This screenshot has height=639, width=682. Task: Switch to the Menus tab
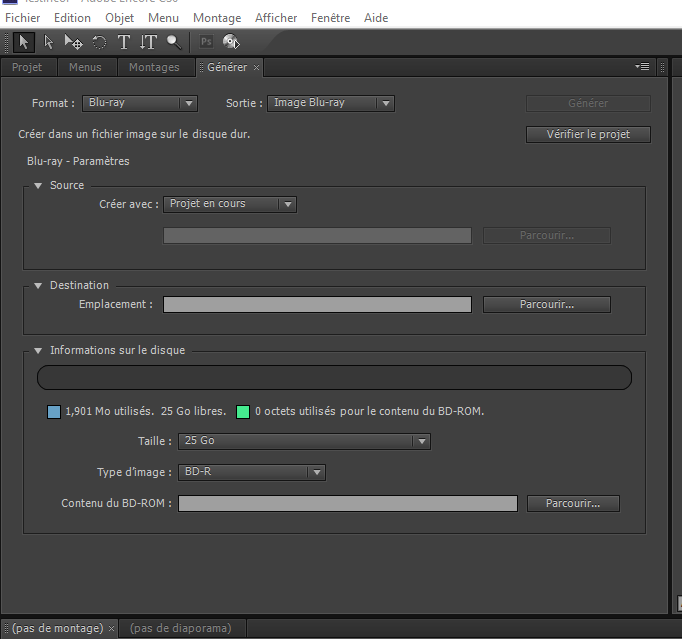(85, 67)
